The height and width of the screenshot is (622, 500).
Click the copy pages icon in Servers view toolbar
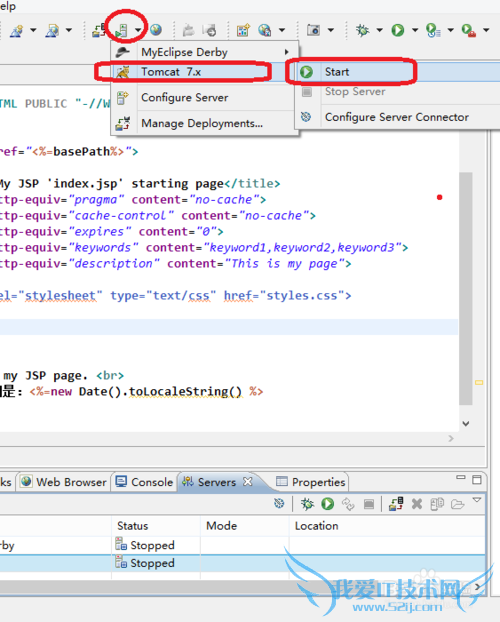pyautogui.click(x=437, y=504)
